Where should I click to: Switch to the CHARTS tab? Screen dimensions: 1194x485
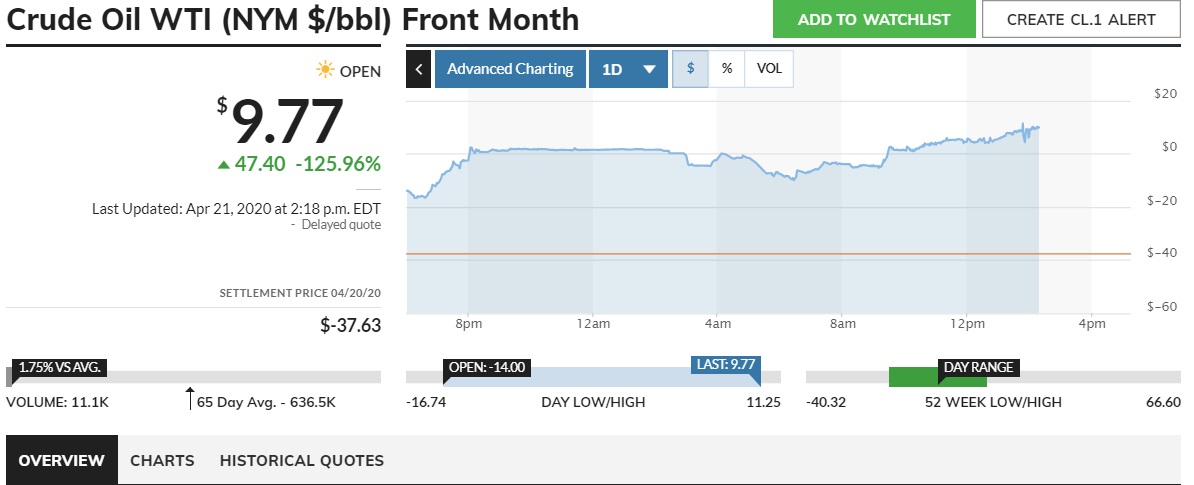pyautogui.click(x=162, y=460)
